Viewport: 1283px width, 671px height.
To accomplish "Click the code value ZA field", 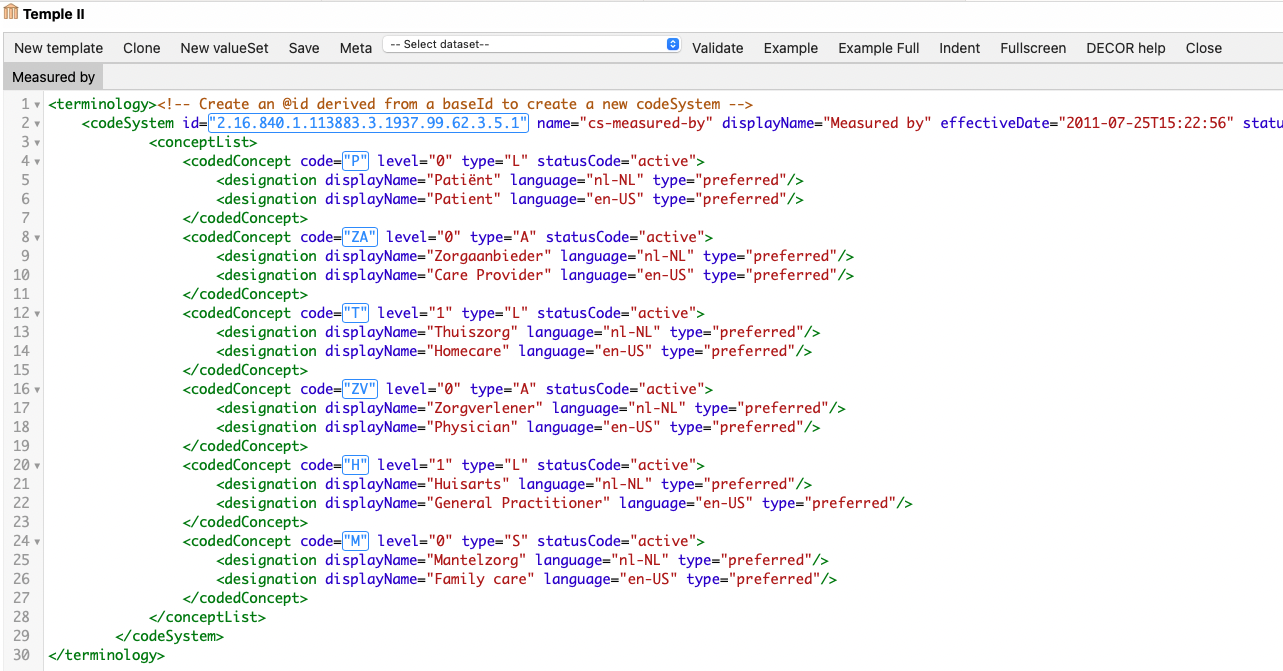I will (x=359, y=237).
